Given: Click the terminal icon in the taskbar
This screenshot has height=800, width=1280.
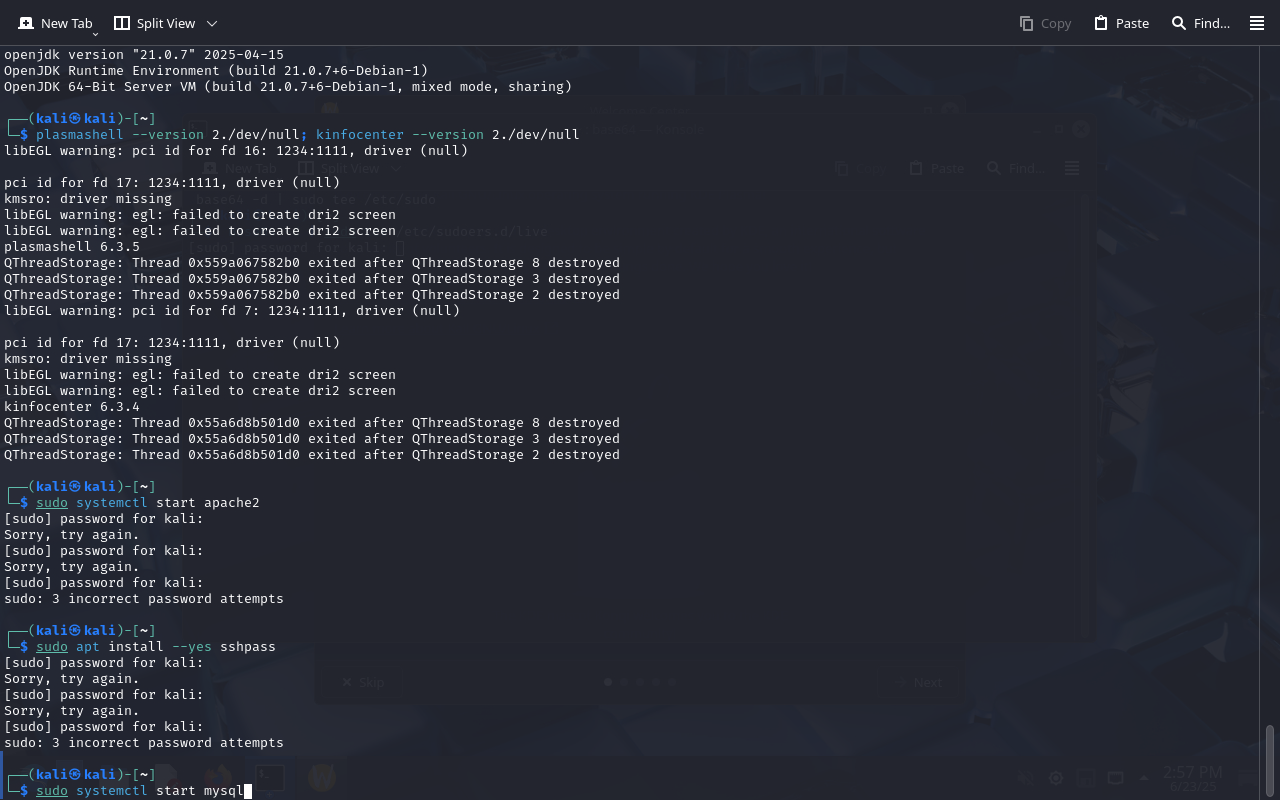Looking at the screenshot, I should tap(268, 776).
